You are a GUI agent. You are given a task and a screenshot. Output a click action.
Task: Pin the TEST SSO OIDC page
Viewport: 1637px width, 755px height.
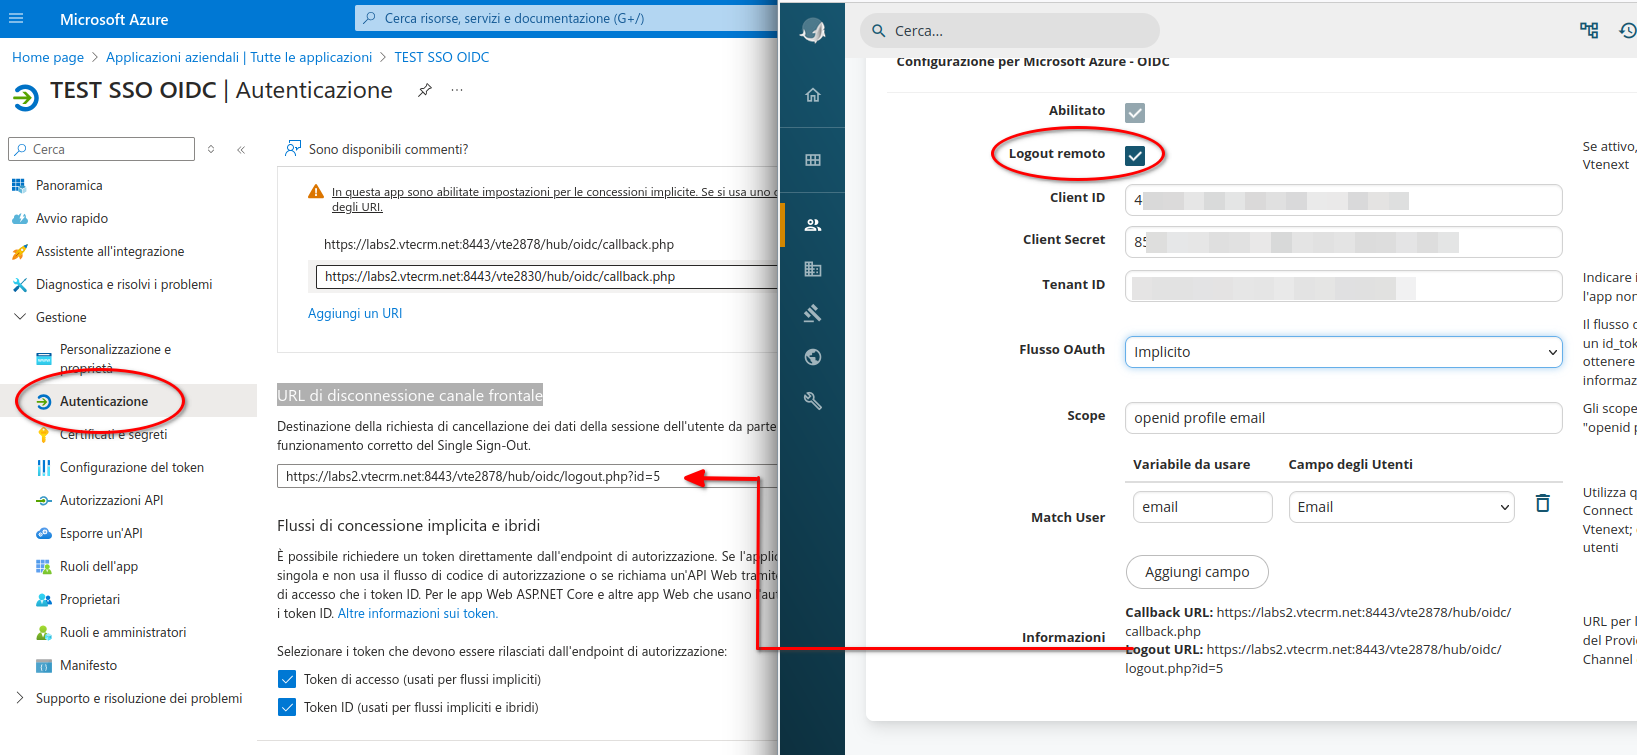click(425, 90)
